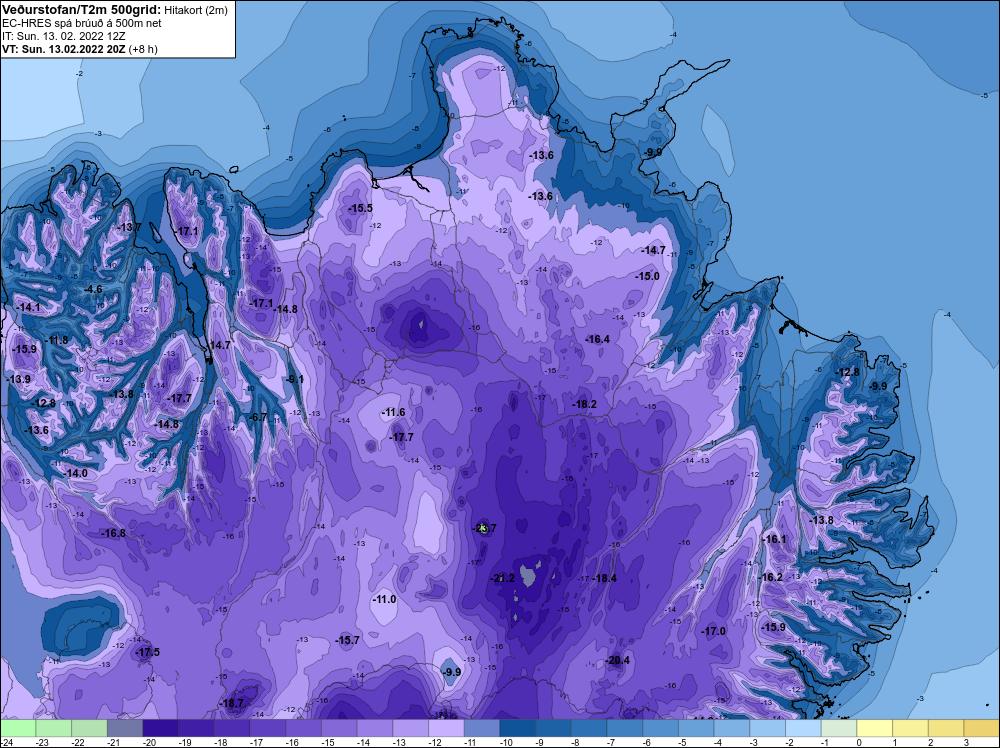1000x748 pixels.
Task: Click the green station dot marker
Action: (x=483, y=529)
